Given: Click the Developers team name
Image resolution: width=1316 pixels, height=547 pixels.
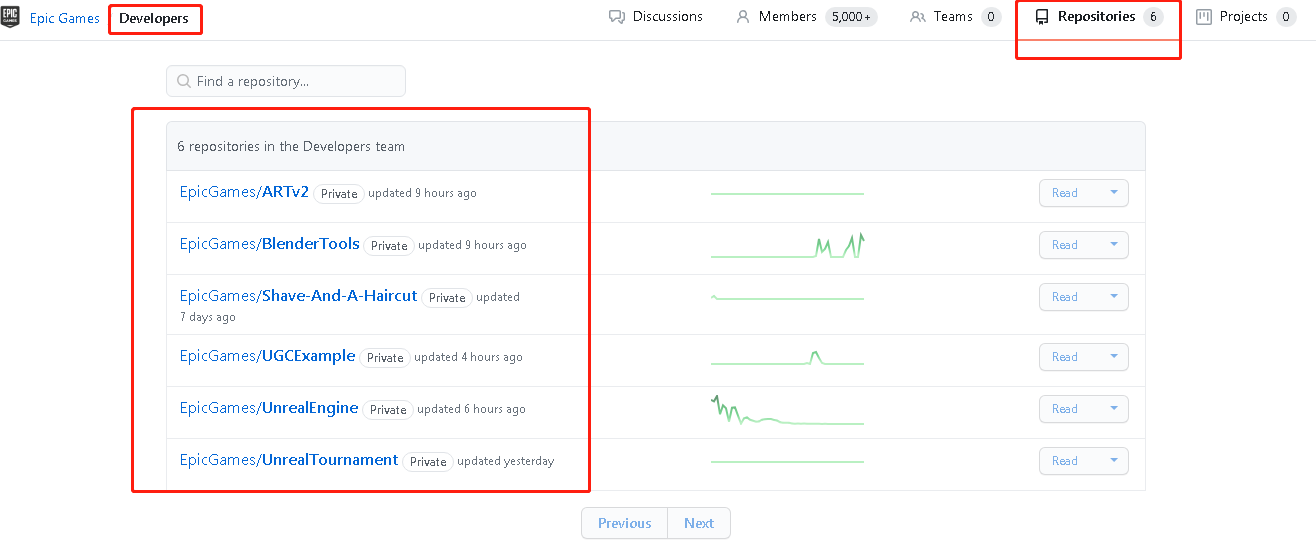Looking at the screenshot, I should [154, 18].
